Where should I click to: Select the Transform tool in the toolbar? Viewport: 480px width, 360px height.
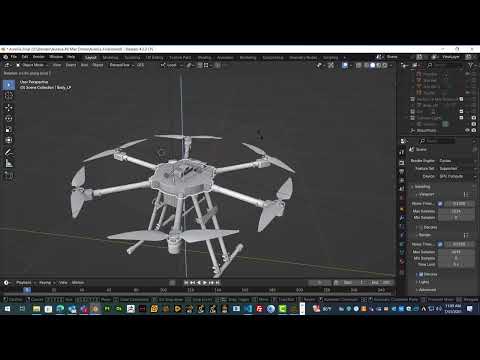coord(9,140)
